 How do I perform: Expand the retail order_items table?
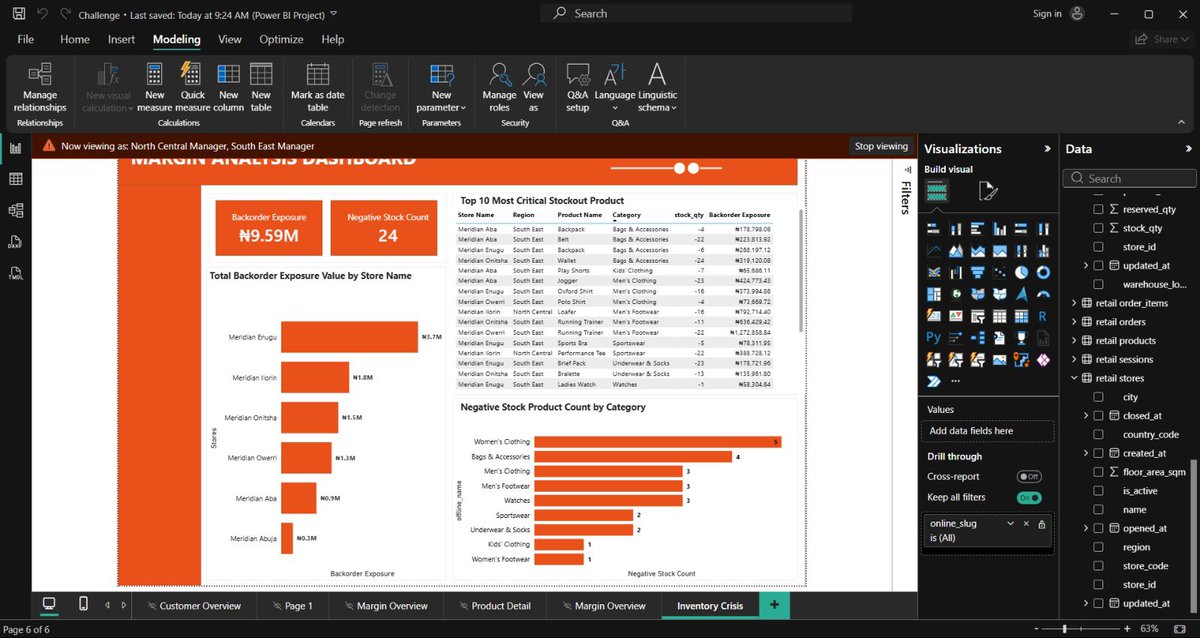click(x=1074, y=303)
